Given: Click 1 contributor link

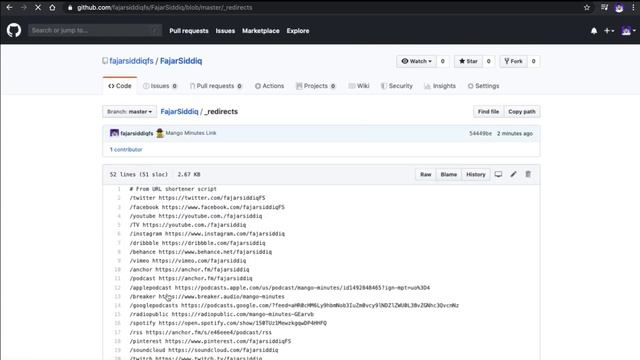Looking at the screenshot, I should tap(126, 149).
